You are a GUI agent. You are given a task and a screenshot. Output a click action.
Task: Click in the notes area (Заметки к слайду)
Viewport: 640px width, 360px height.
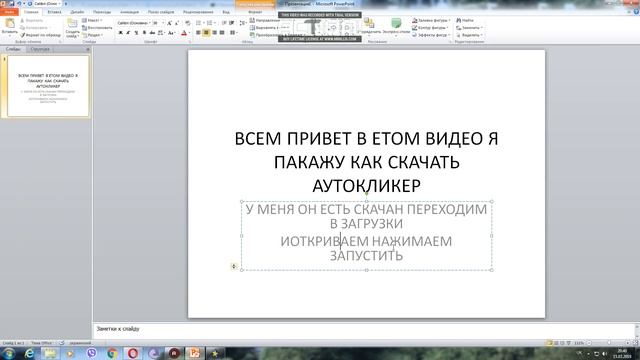(x=363, y=331)
